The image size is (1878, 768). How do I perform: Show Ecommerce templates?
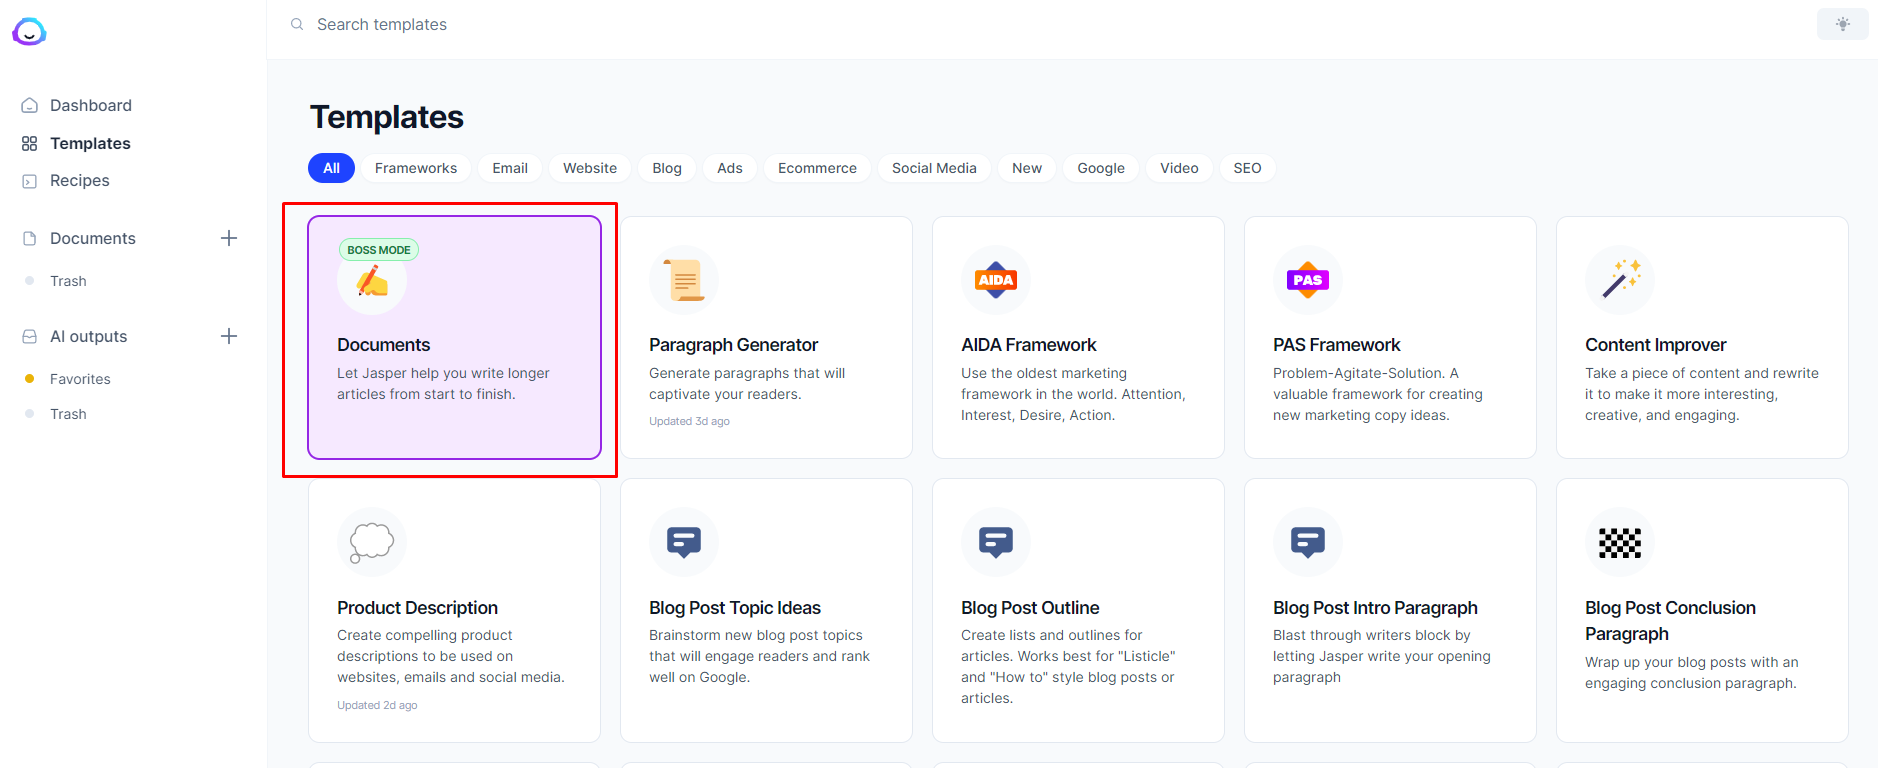818,168
